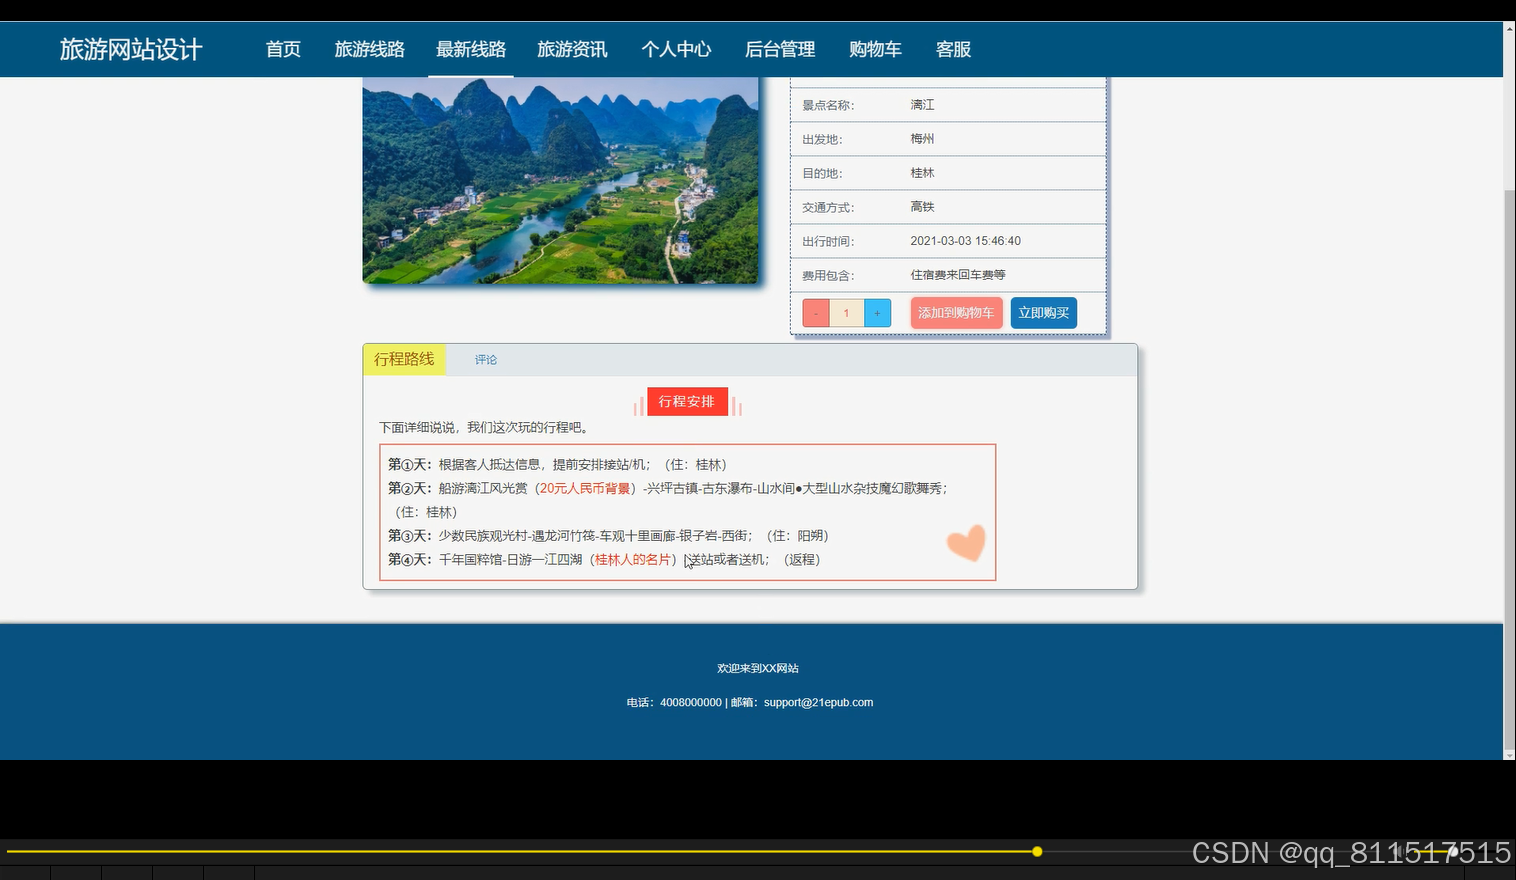Increase quantity with the + stepper

click(877, 312)
